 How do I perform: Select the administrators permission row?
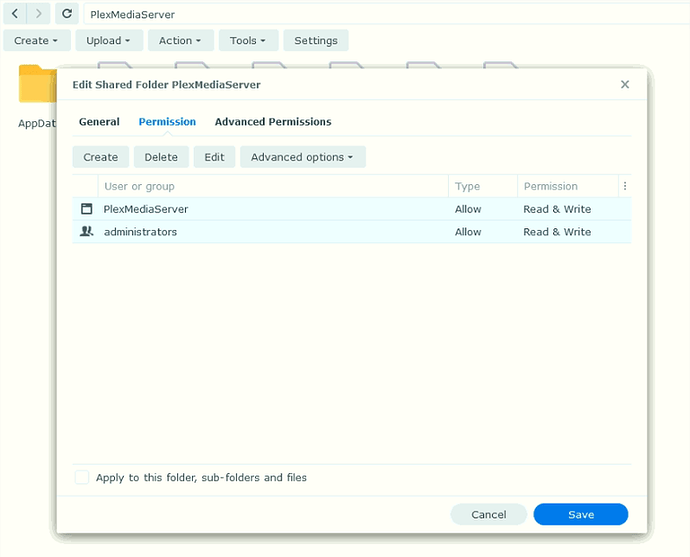[352, 232]
